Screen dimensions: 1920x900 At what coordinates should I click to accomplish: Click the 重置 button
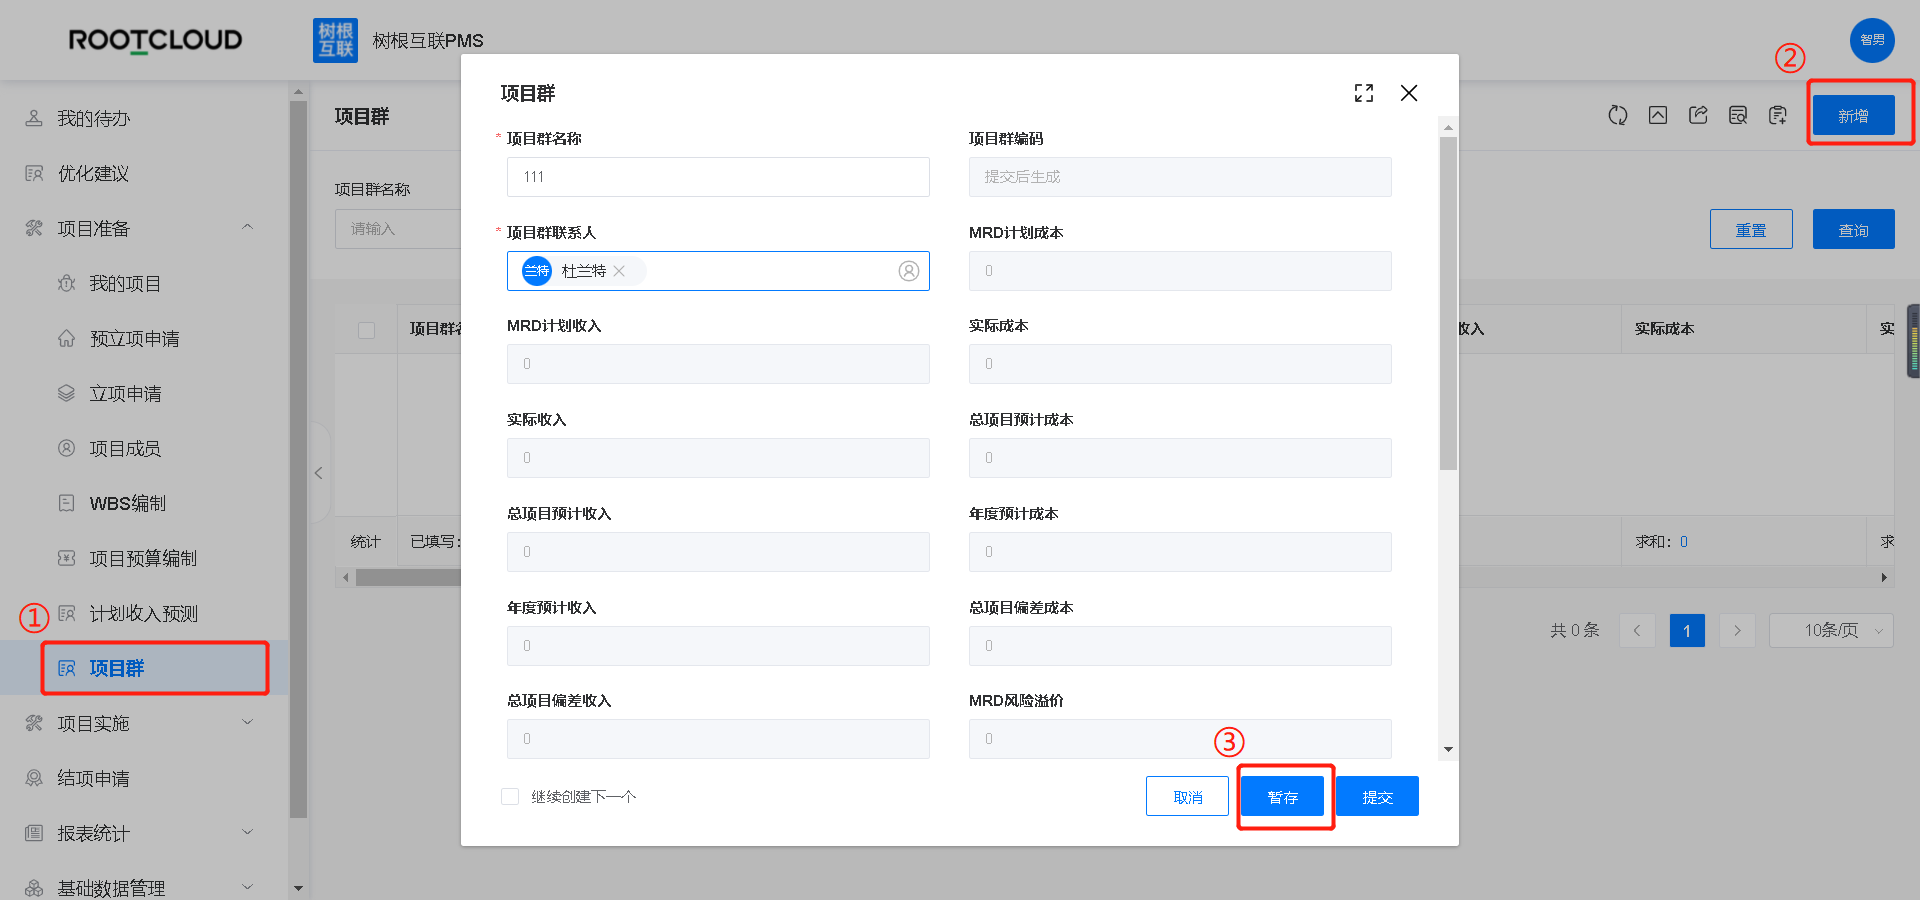(x=1751, y=229)
